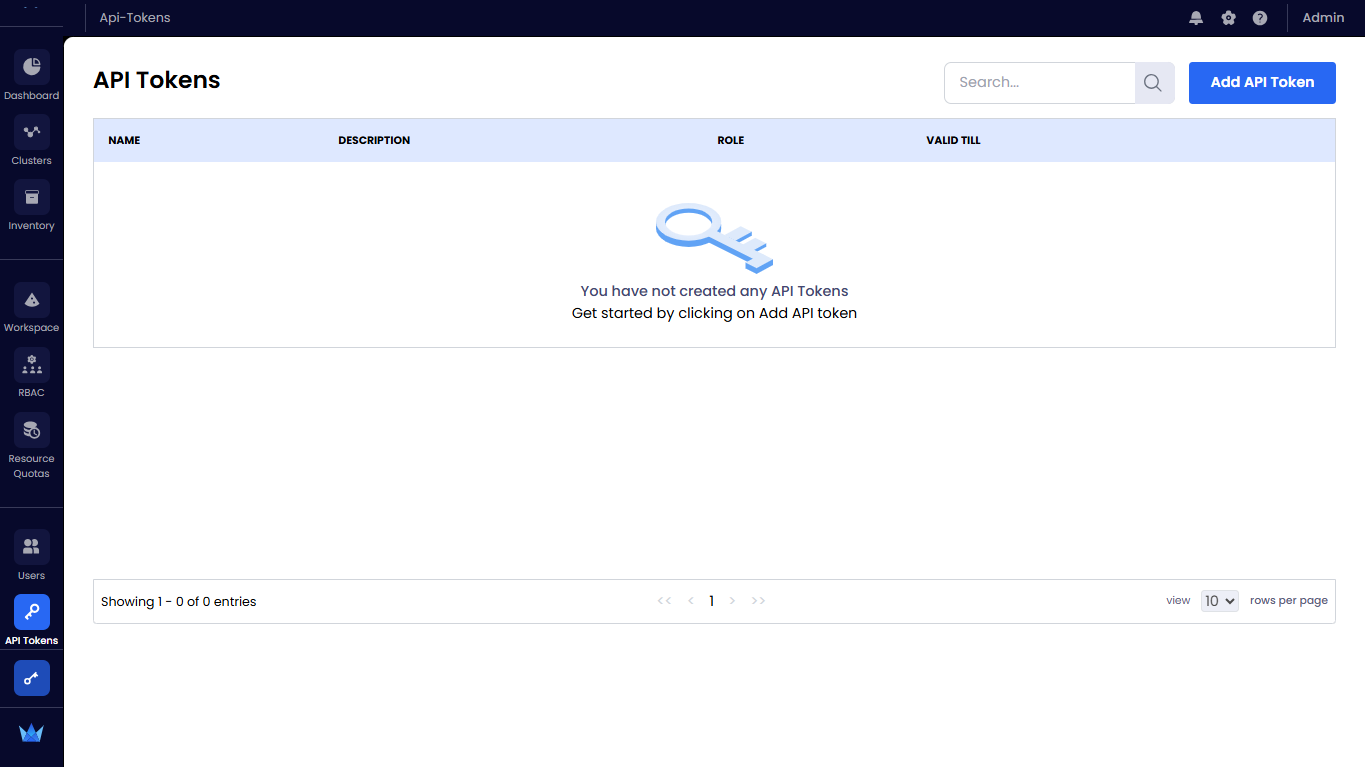Open the Dashboard from the sidebar
The height and width of the screenshot is (767, 1365).
[x=32, y=68]
